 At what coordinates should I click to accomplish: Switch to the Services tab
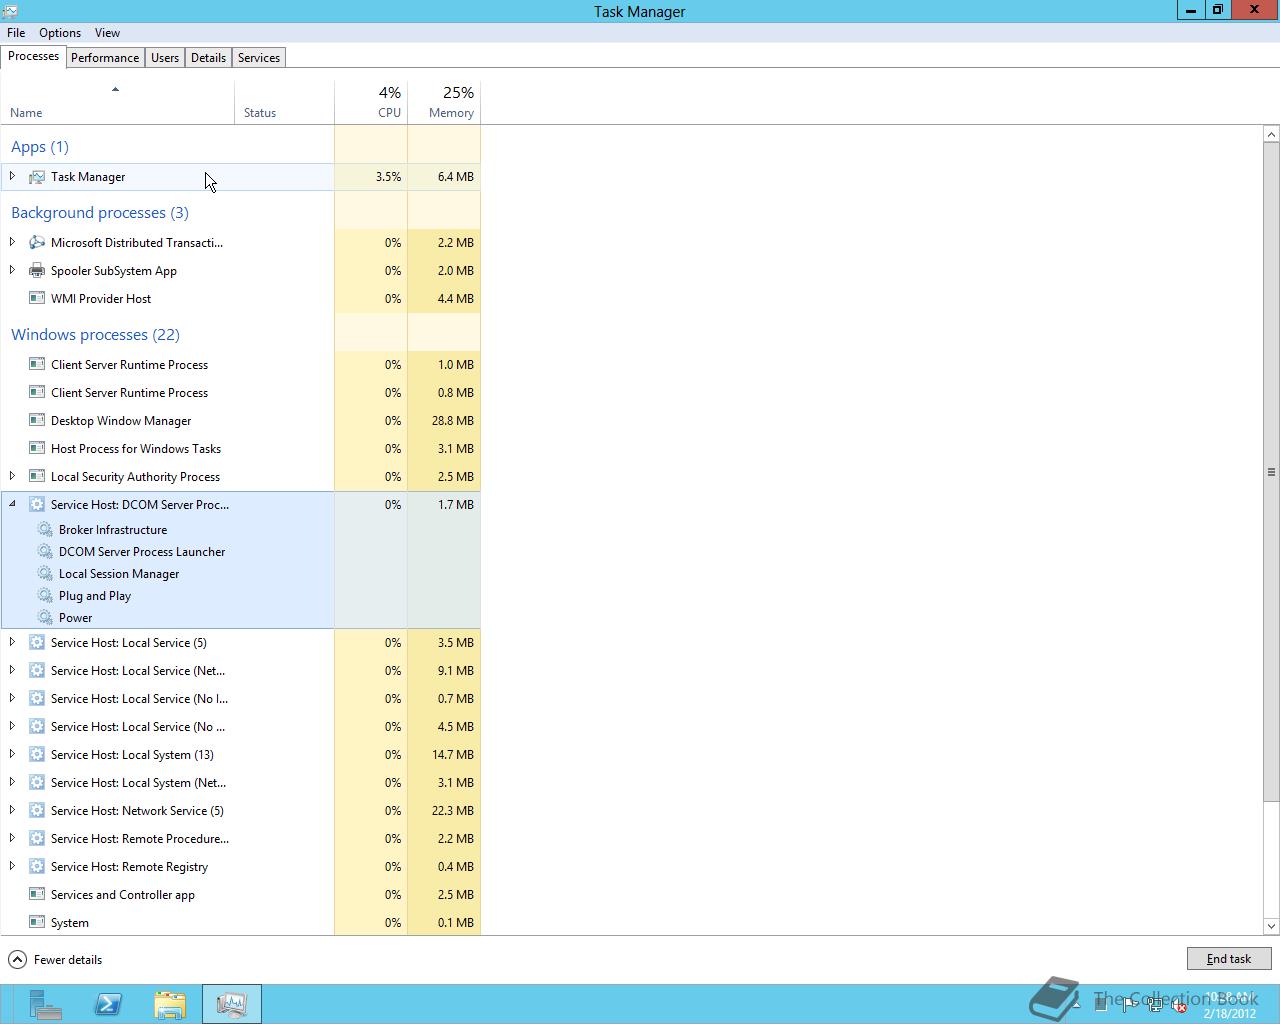(259, 58)
